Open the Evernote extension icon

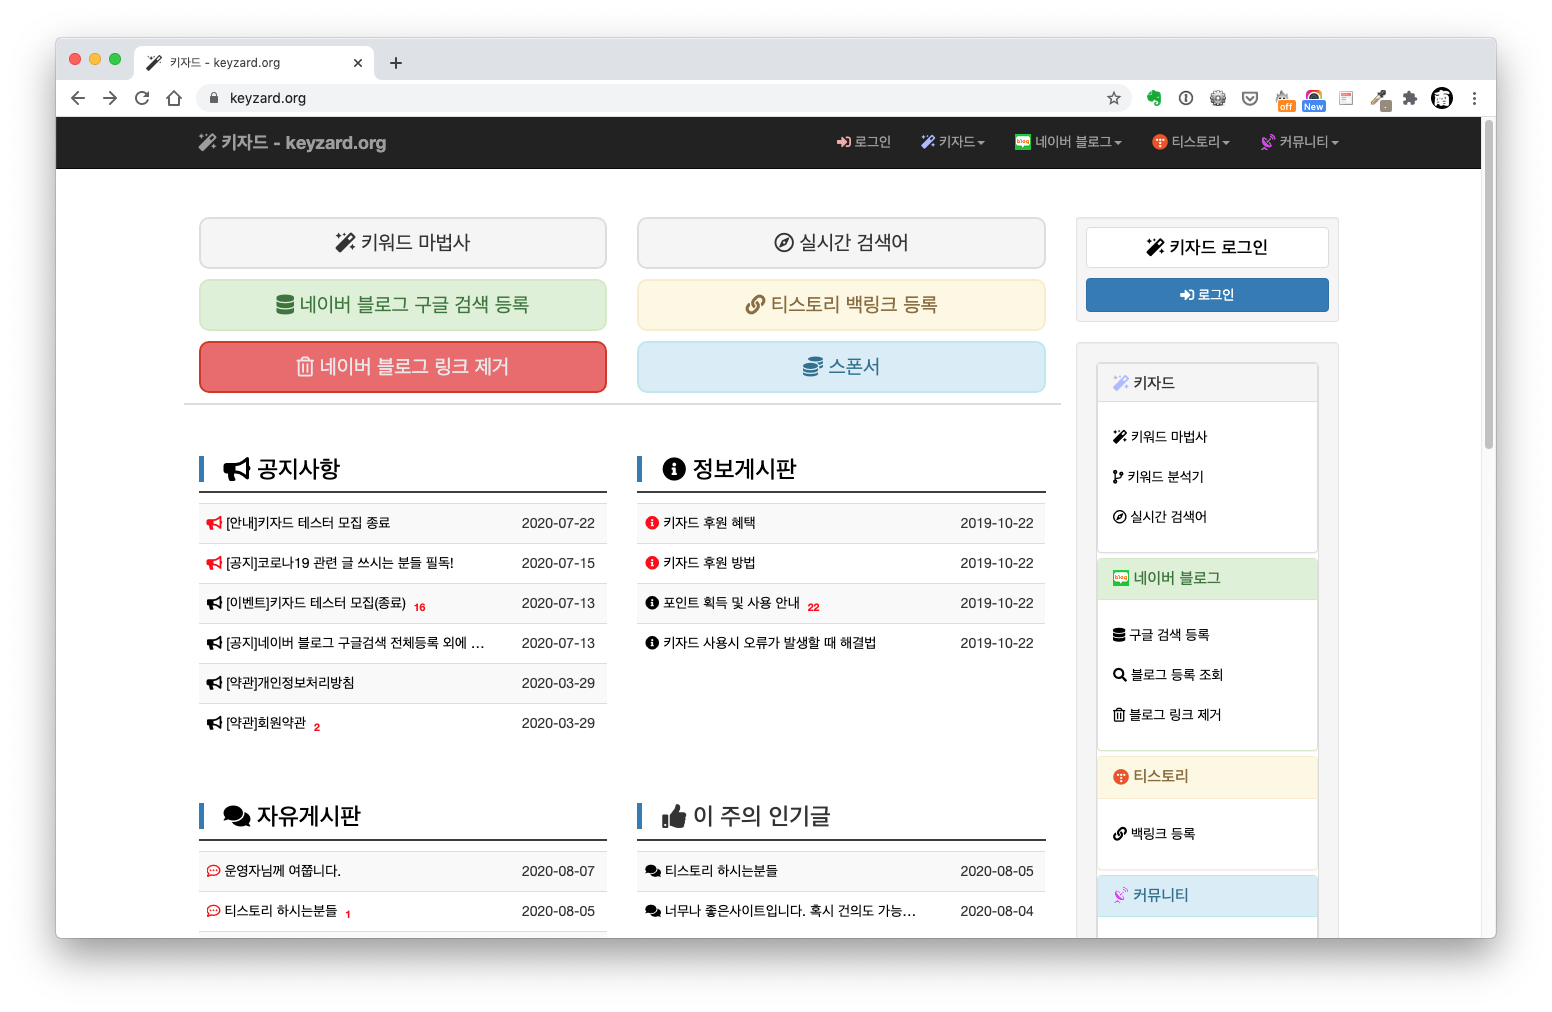pos(1154,98)
